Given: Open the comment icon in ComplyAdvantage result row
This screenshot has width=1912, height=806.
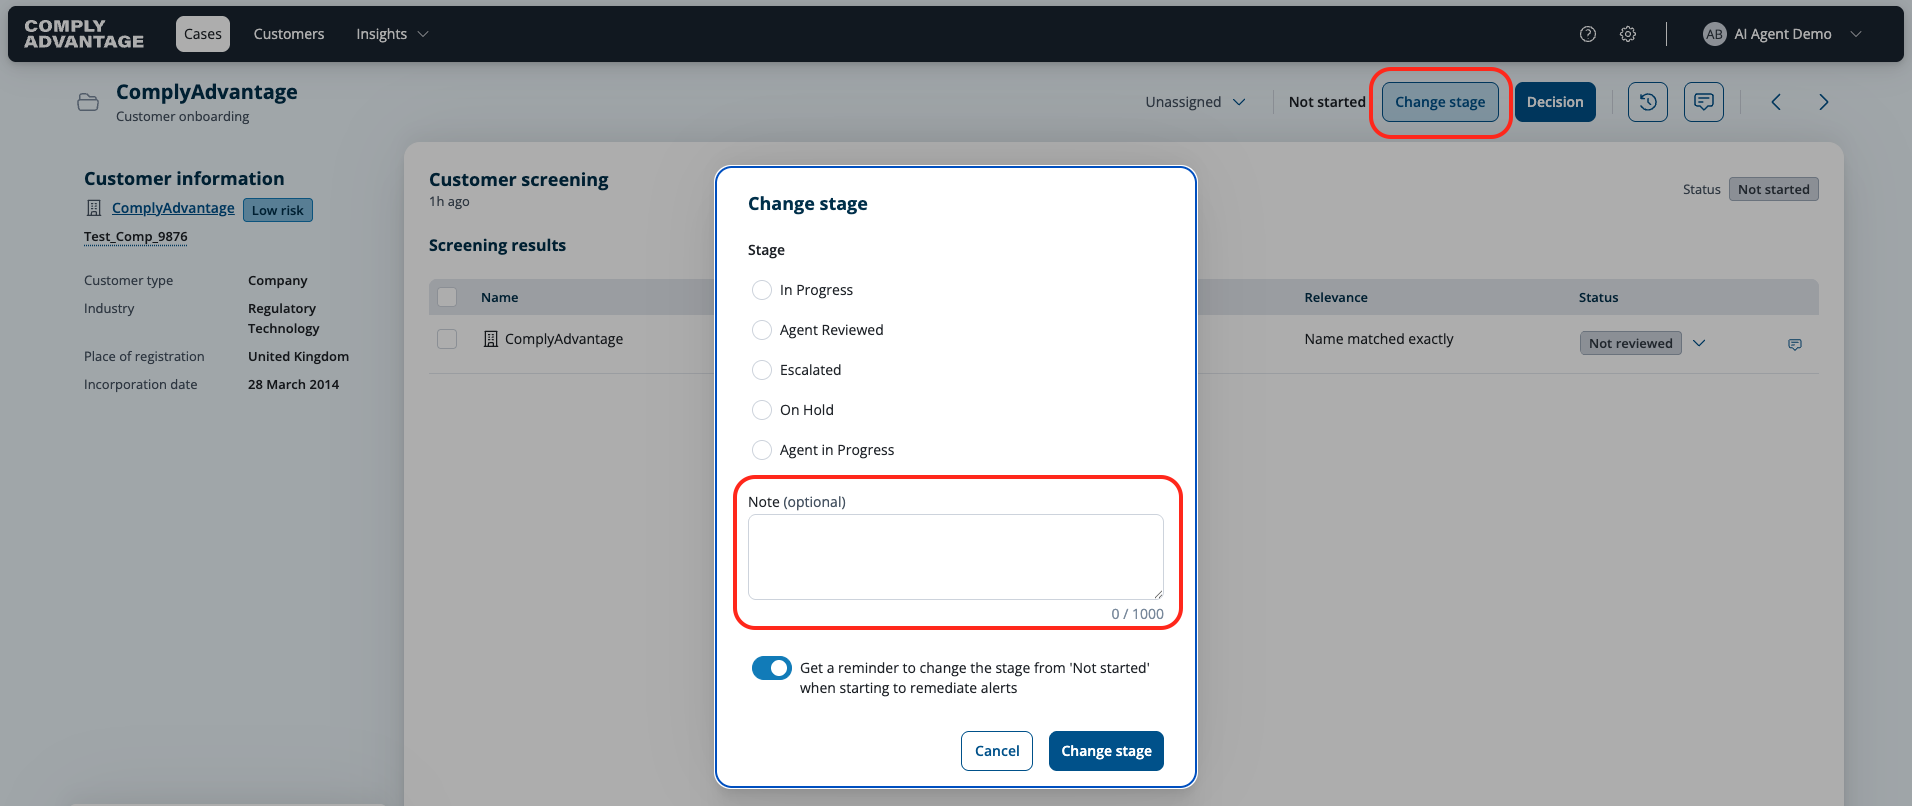Looking at the screenshot, I should pyautogui.click(x=1795, y=344).
